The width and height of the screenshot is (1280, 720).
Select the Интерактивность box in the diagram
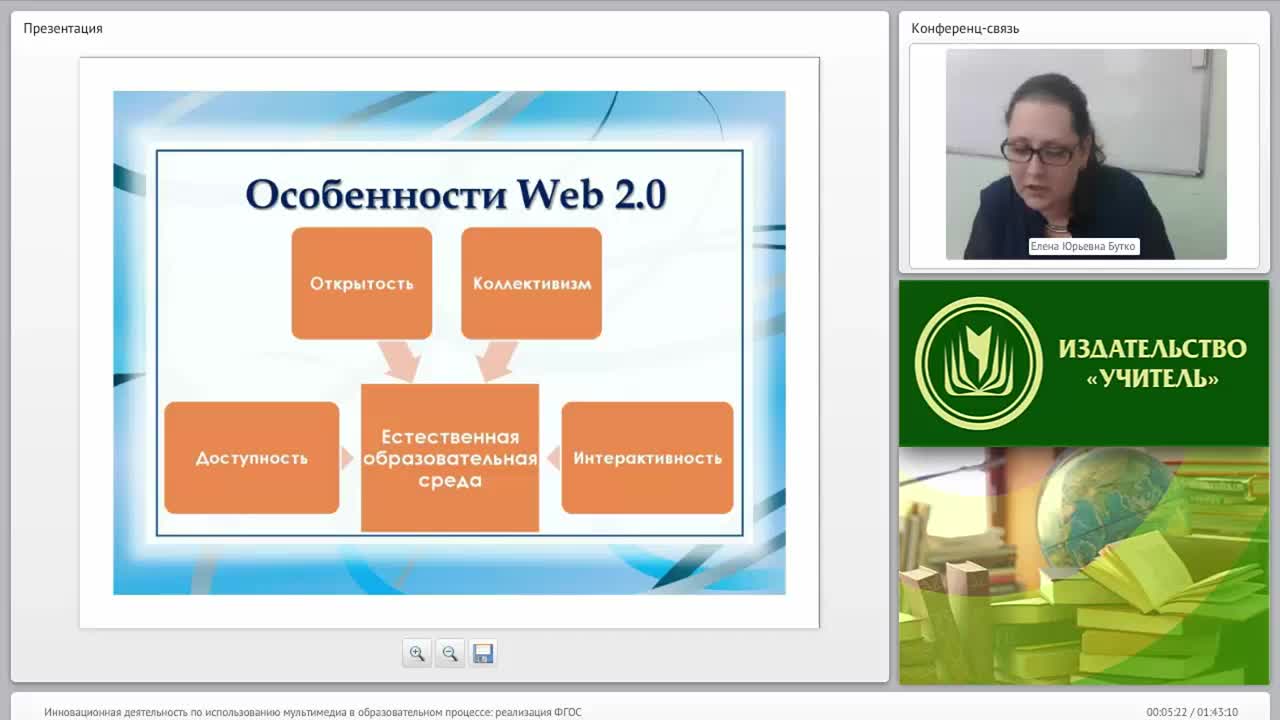(x=647, y=458)
